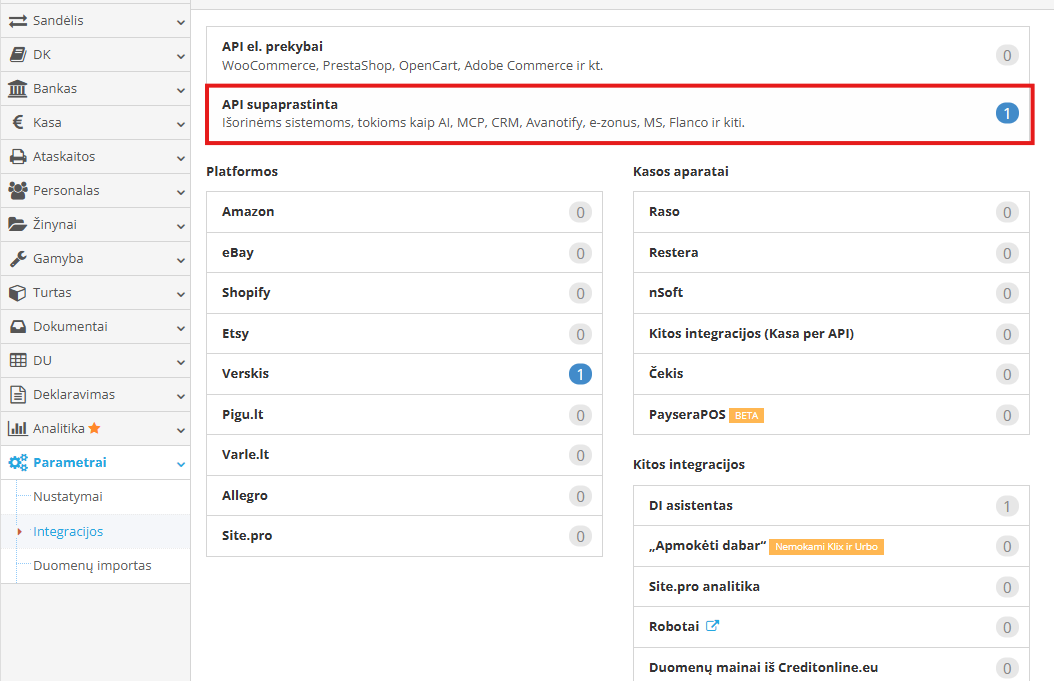Click the Sandėlis arrows icon
Screen dimensions: 1054x681
[18, 21]
